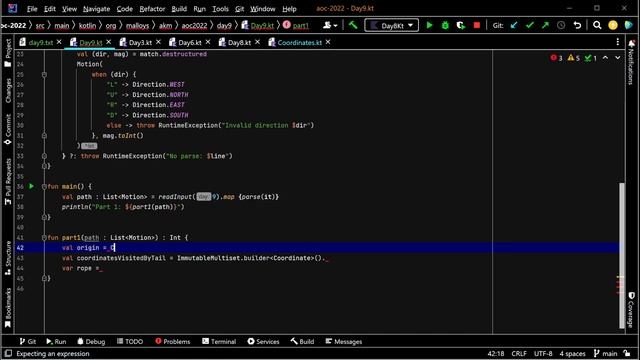Show Git history clock icon
Screen dimensions: 640x360
561,25
